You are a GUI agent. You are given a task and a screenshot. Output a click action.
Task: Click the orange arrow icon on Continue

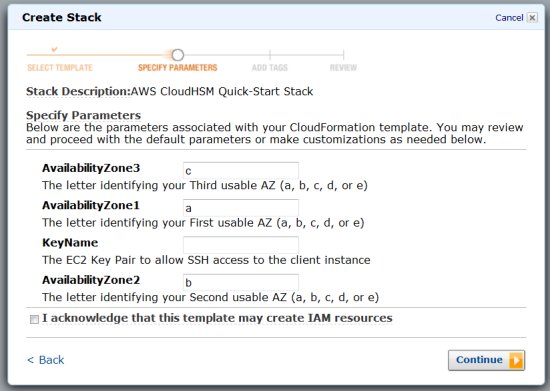516,360
